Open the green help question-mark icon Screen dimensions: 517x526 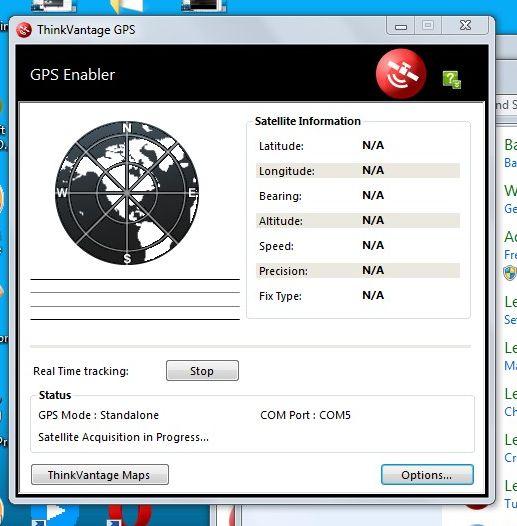click(452, 80)
